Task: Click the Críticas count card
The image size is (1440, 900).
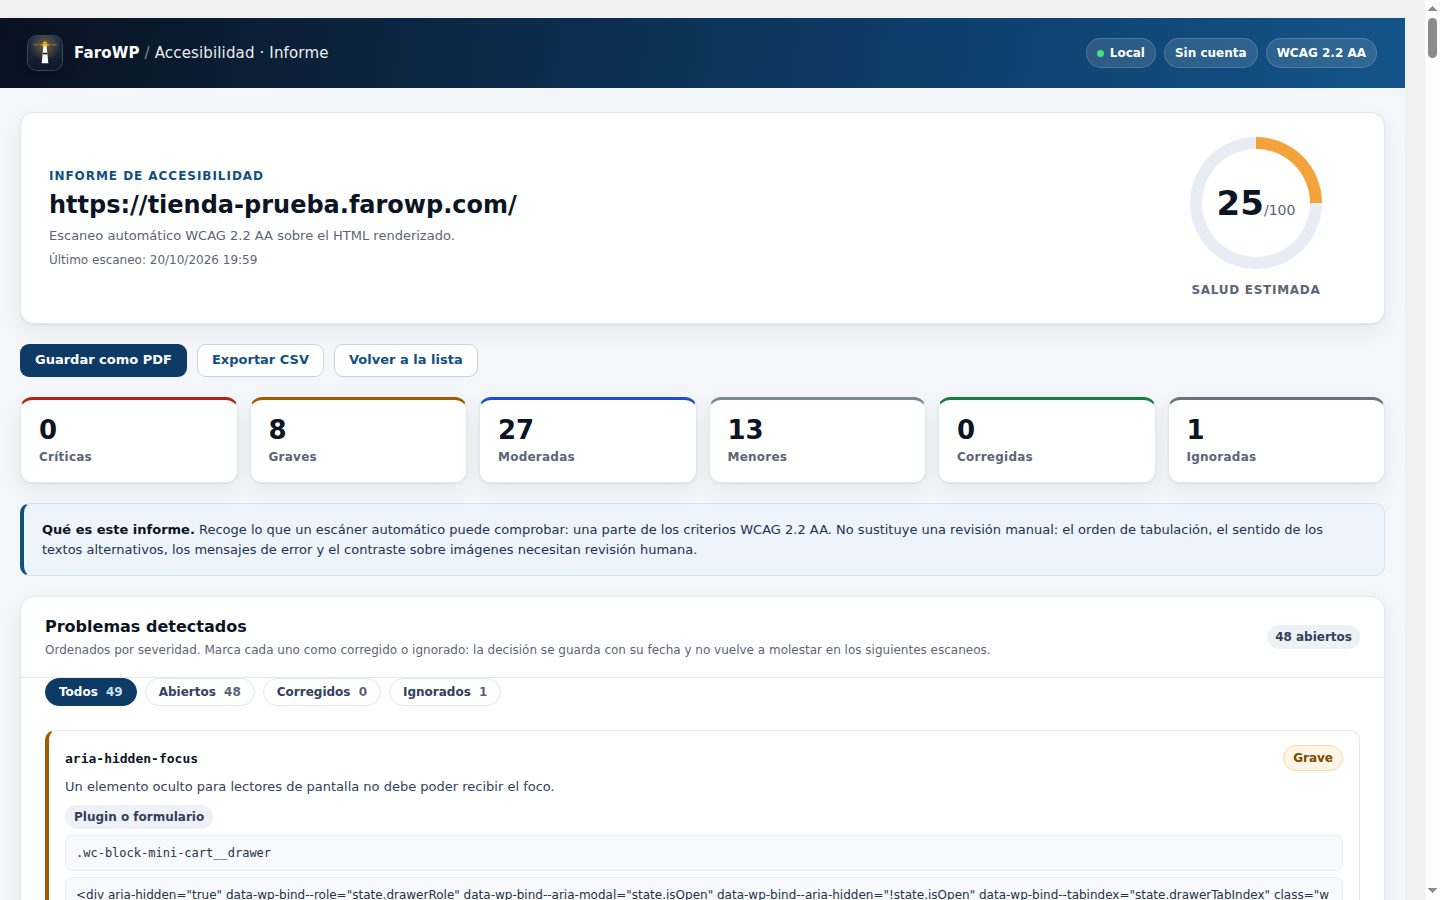Action: (x=129, y=440)
